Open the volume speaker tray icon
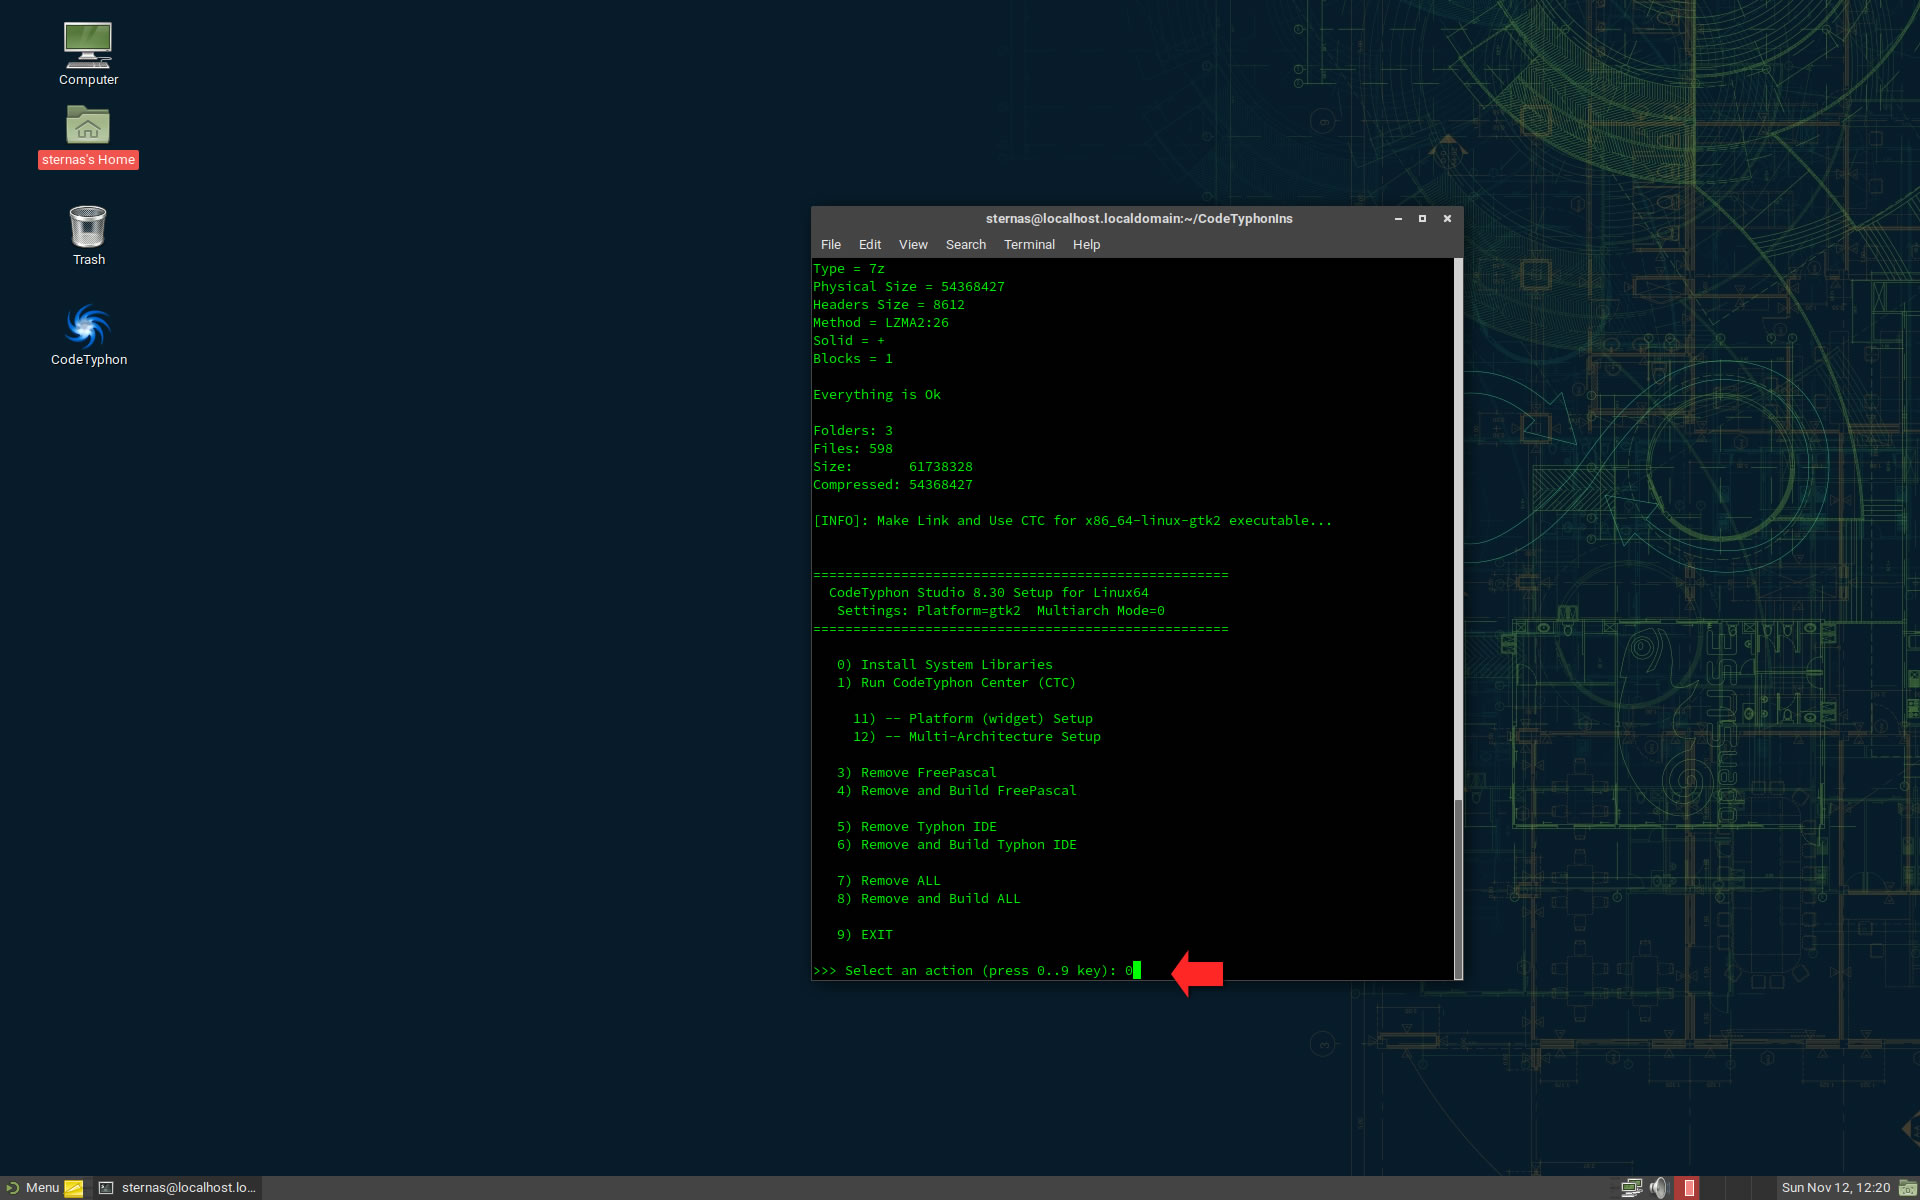1920x1200 pixels. (x=1659, y=1188)
